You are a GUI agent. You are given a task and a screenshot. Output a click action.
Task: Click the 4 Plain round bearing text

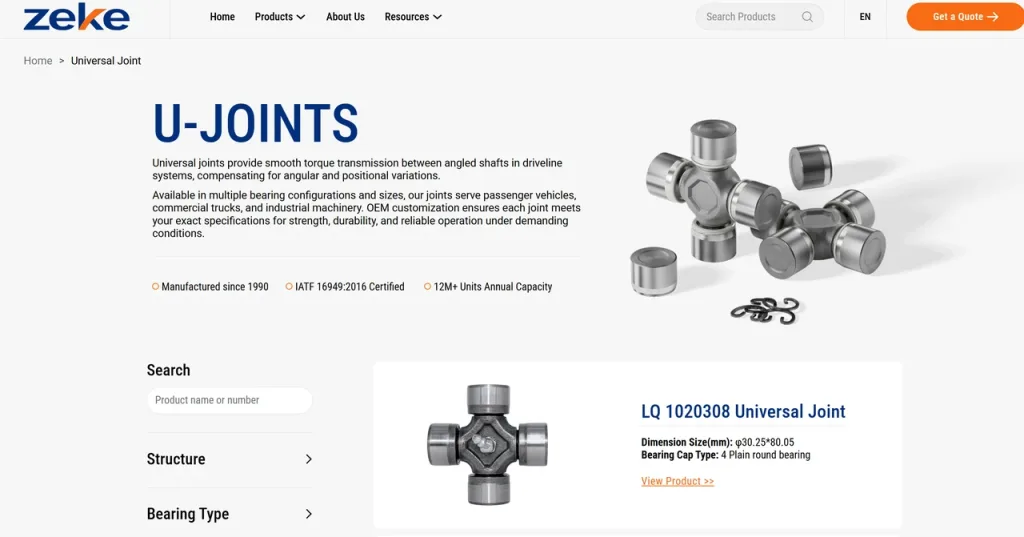[x=765, y=455]
